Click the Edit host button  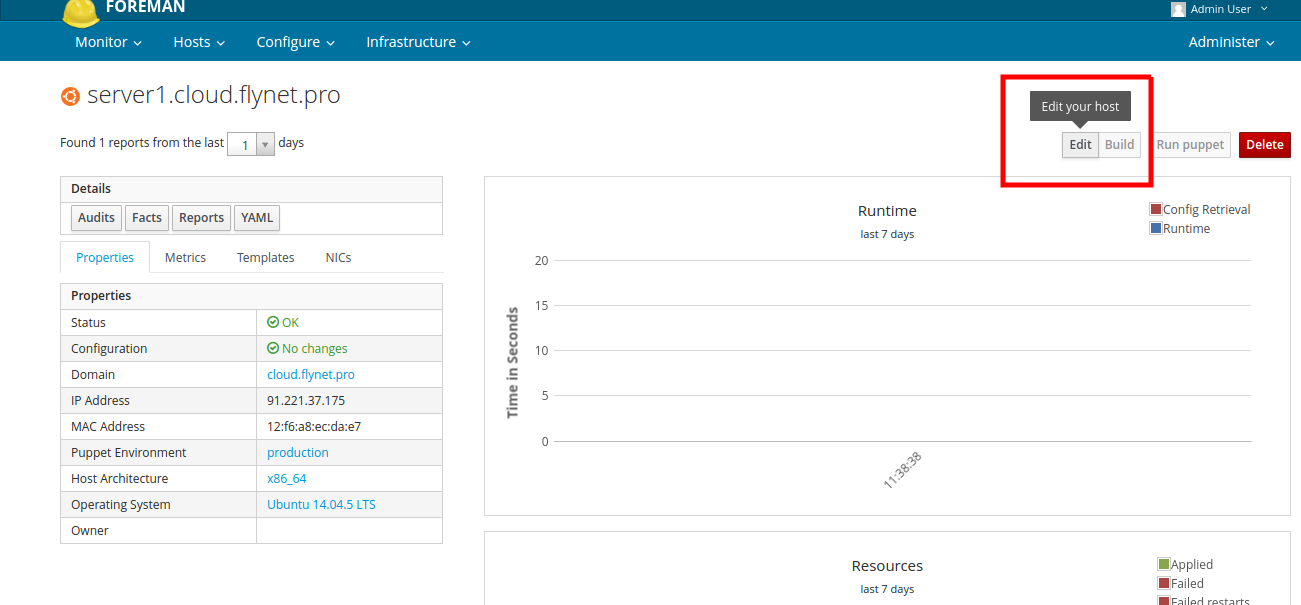[1080, 144]
